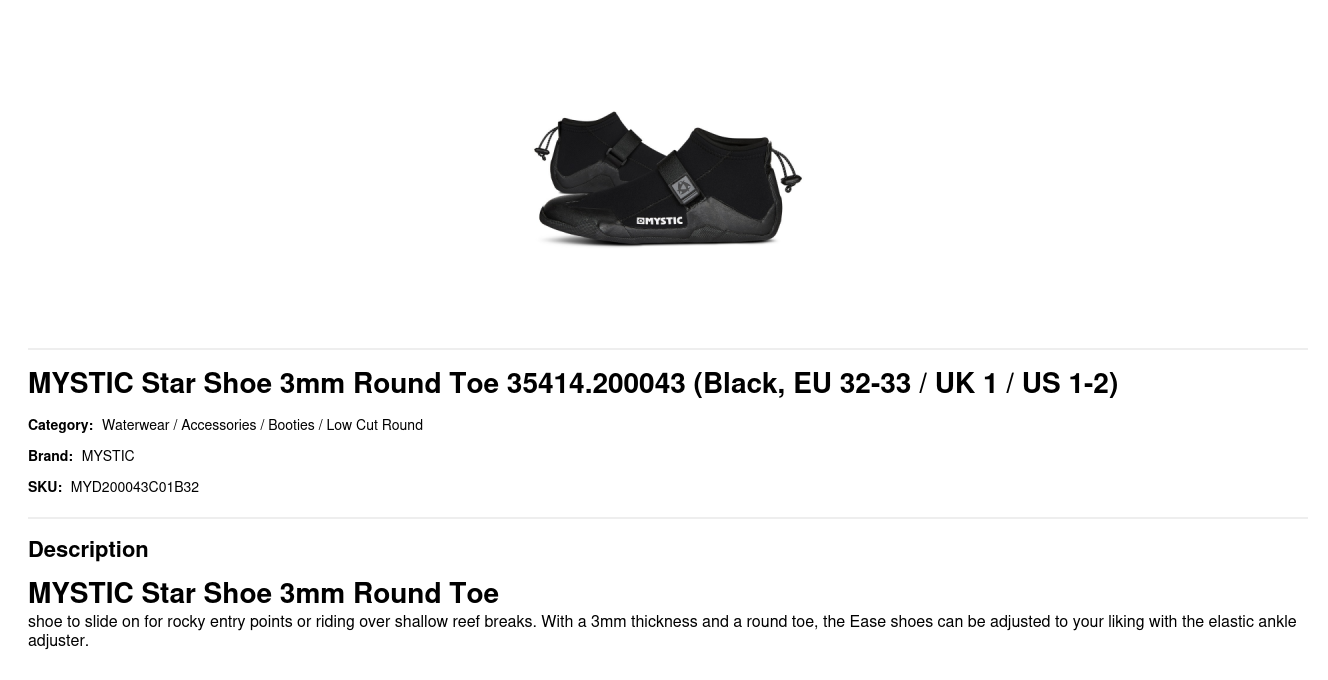Click the SKU code MYD200043C01B32
This screenshot has height=680, width=1328.
pos(134,487)
